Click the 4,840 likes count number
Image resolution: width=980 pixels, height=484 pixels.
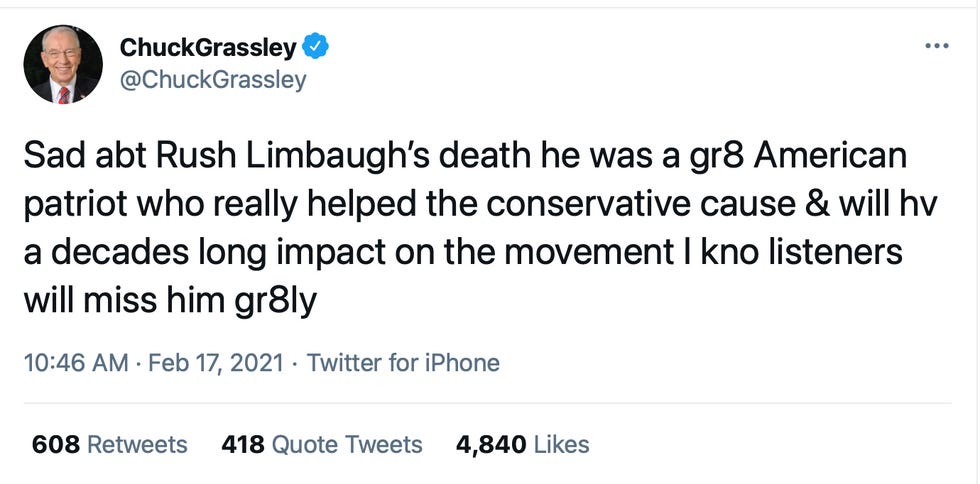(x=490, y=444)
